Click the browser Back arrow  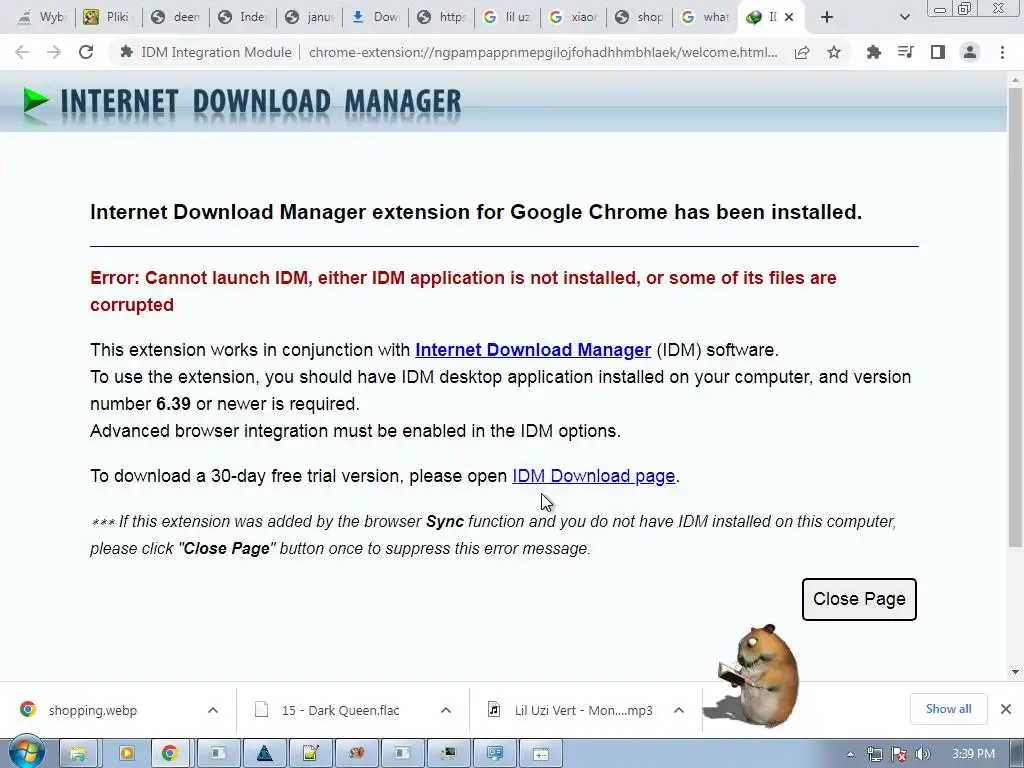(22, 52)
